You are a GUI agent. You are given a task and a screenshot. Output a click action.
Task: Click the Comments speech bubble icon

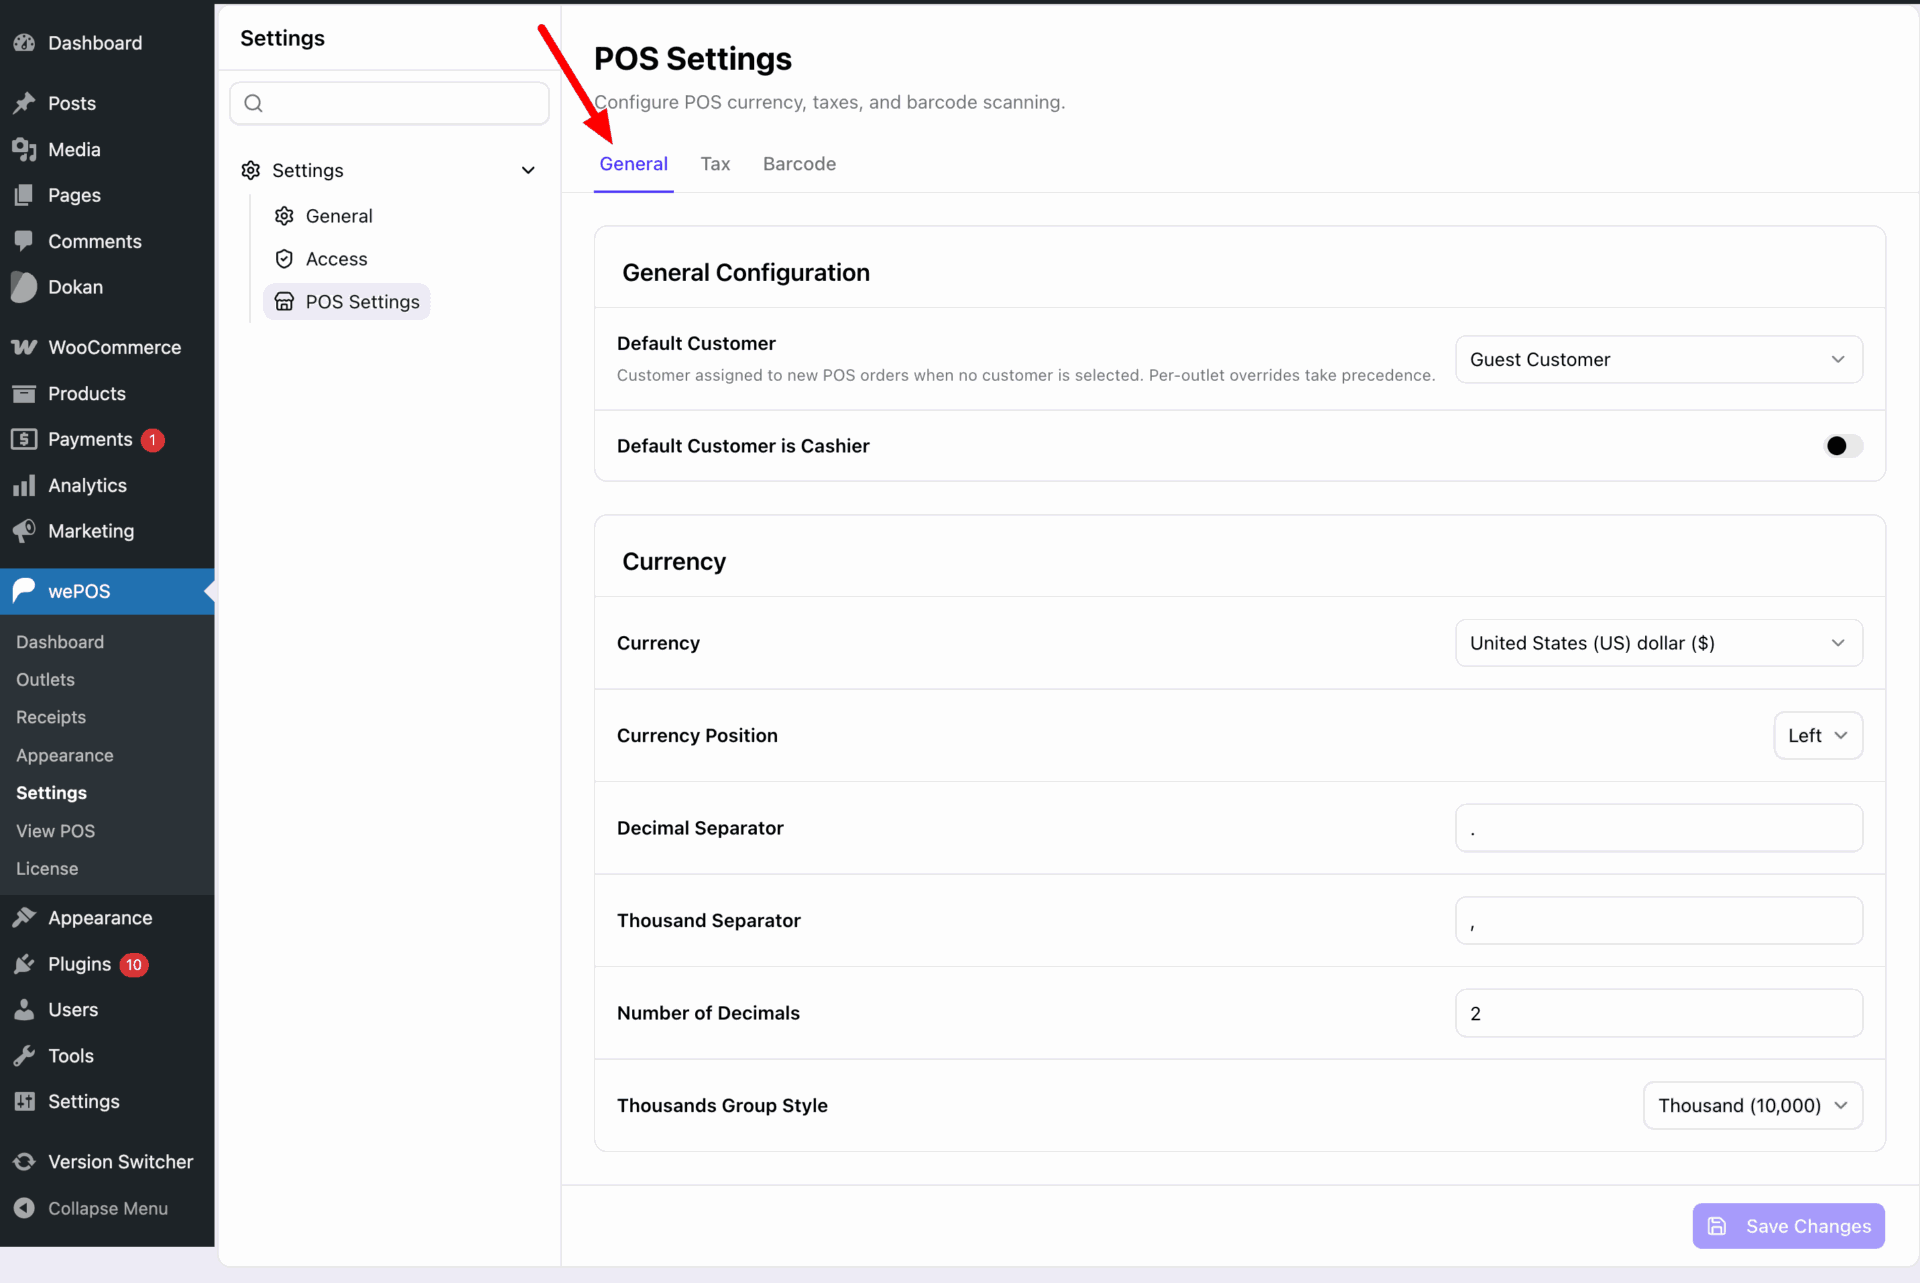24,241
